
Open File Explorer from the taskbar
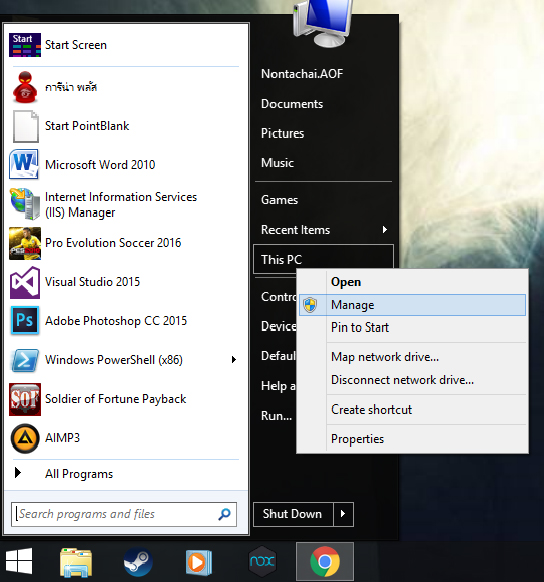(76, 562)
